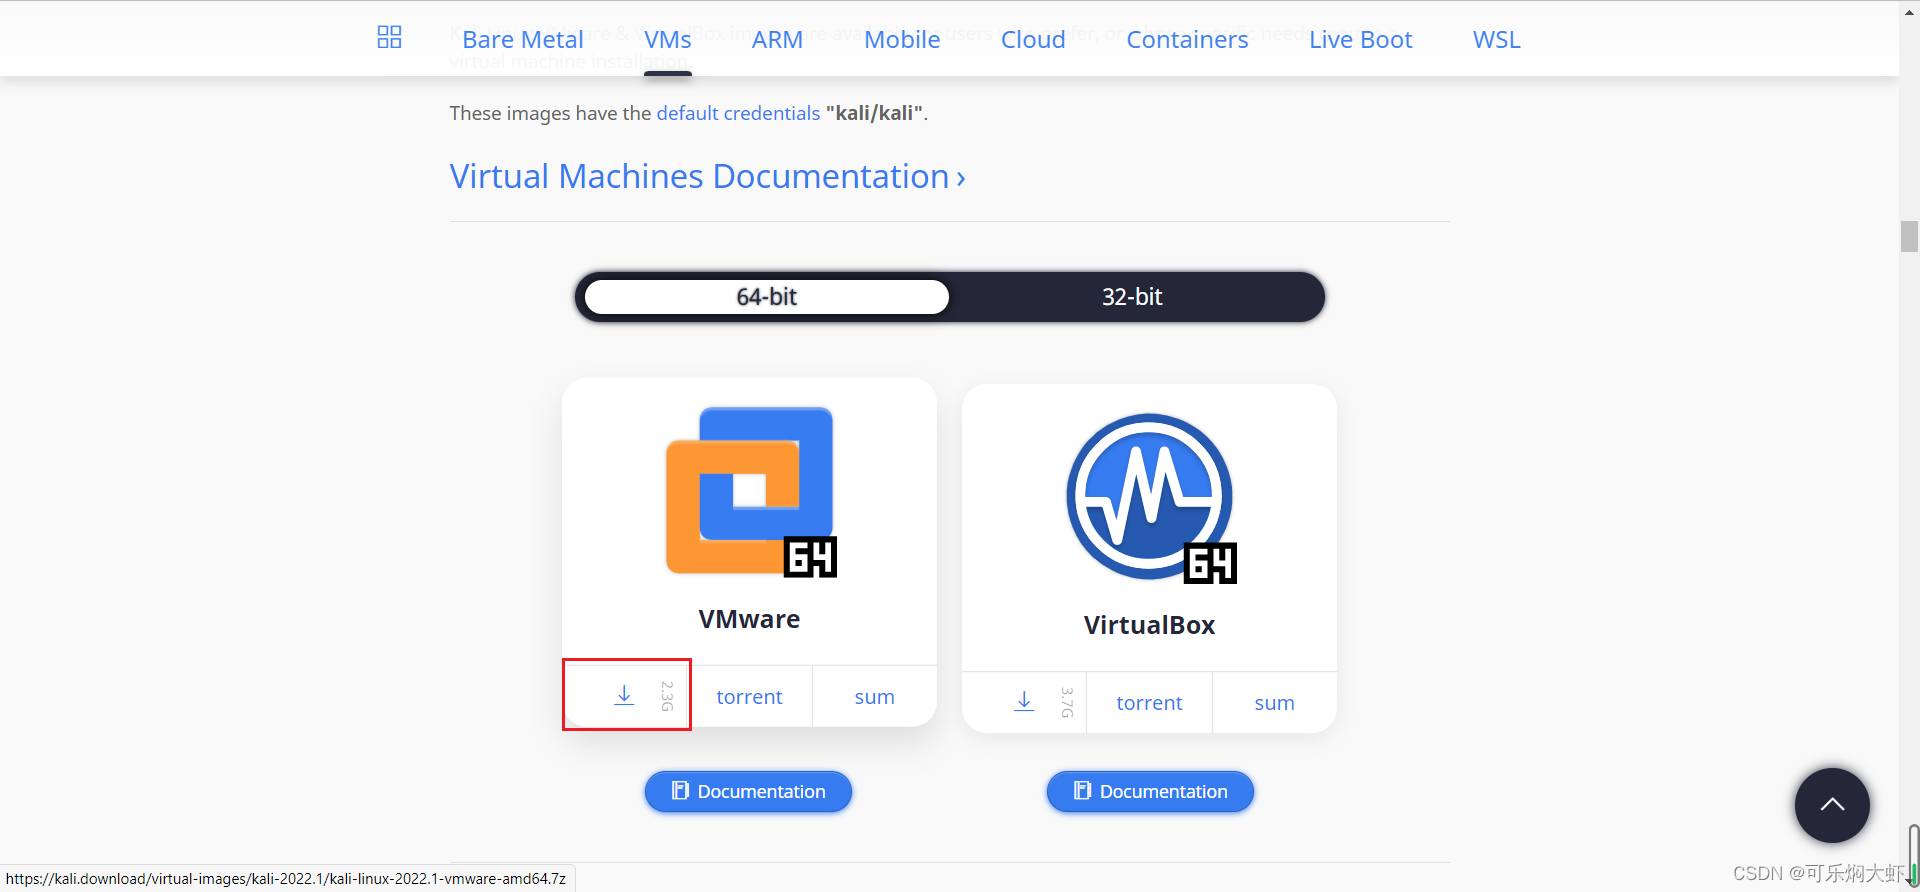Click the "kali/kali" credentials text
Image resolution: width=1920 pixels, height=892 pixels.
pos(875,113)
